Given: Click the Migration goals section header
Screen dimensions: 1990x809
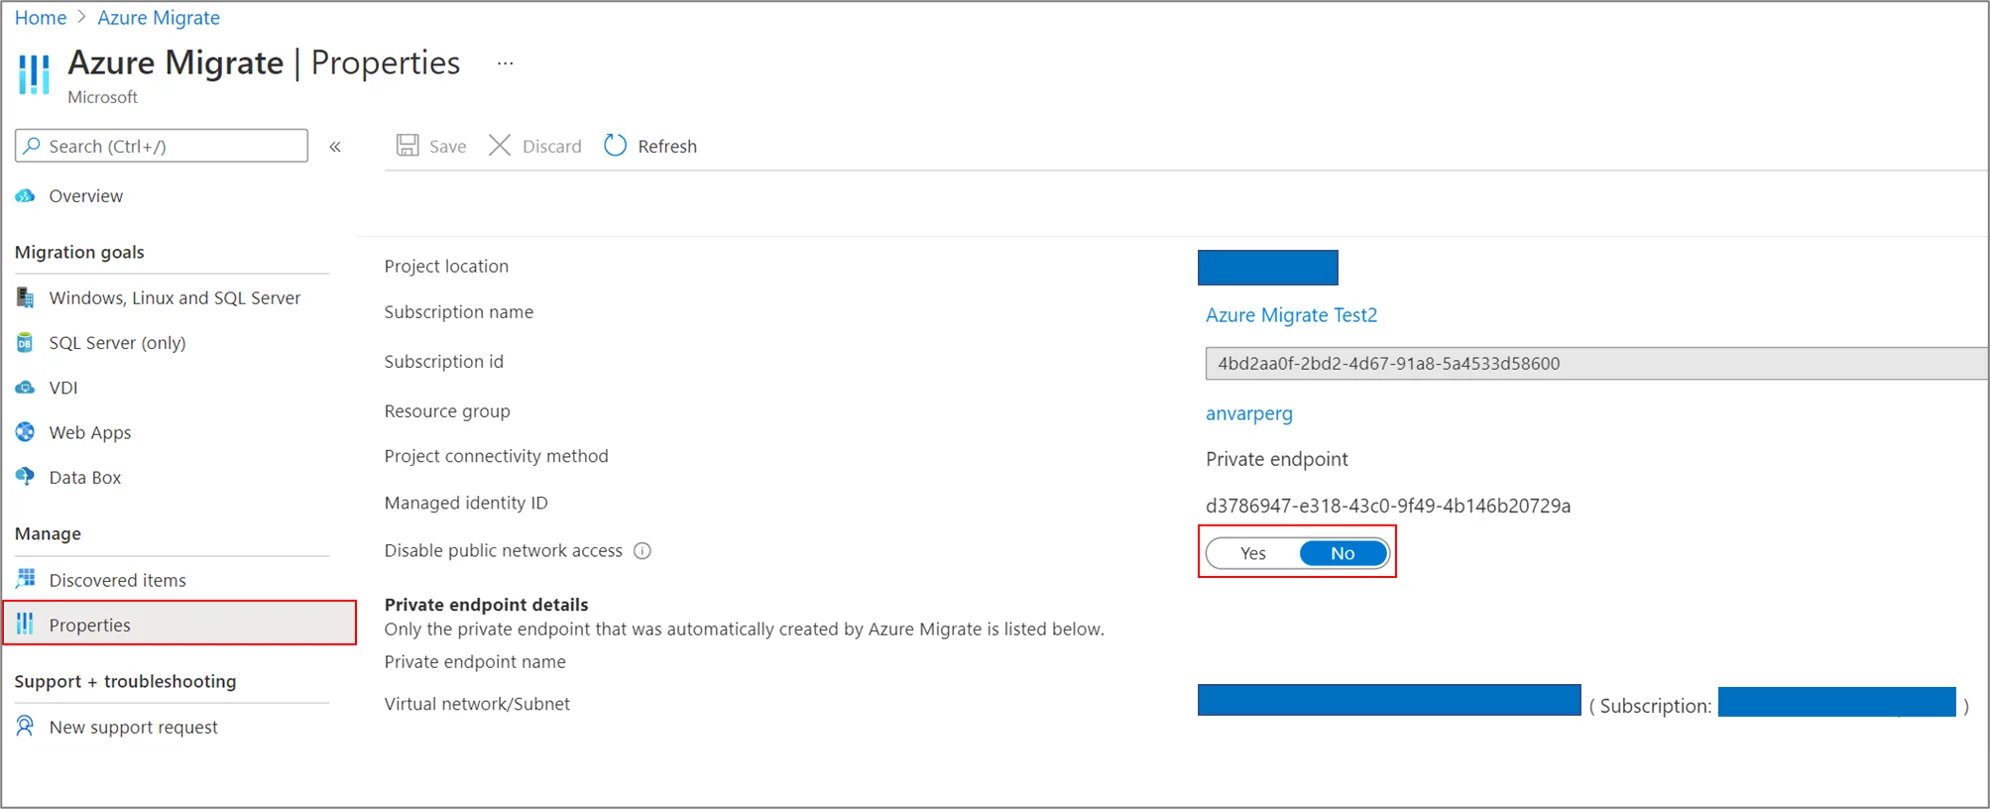Looking at the screenshot, I should tap(79, 252).
